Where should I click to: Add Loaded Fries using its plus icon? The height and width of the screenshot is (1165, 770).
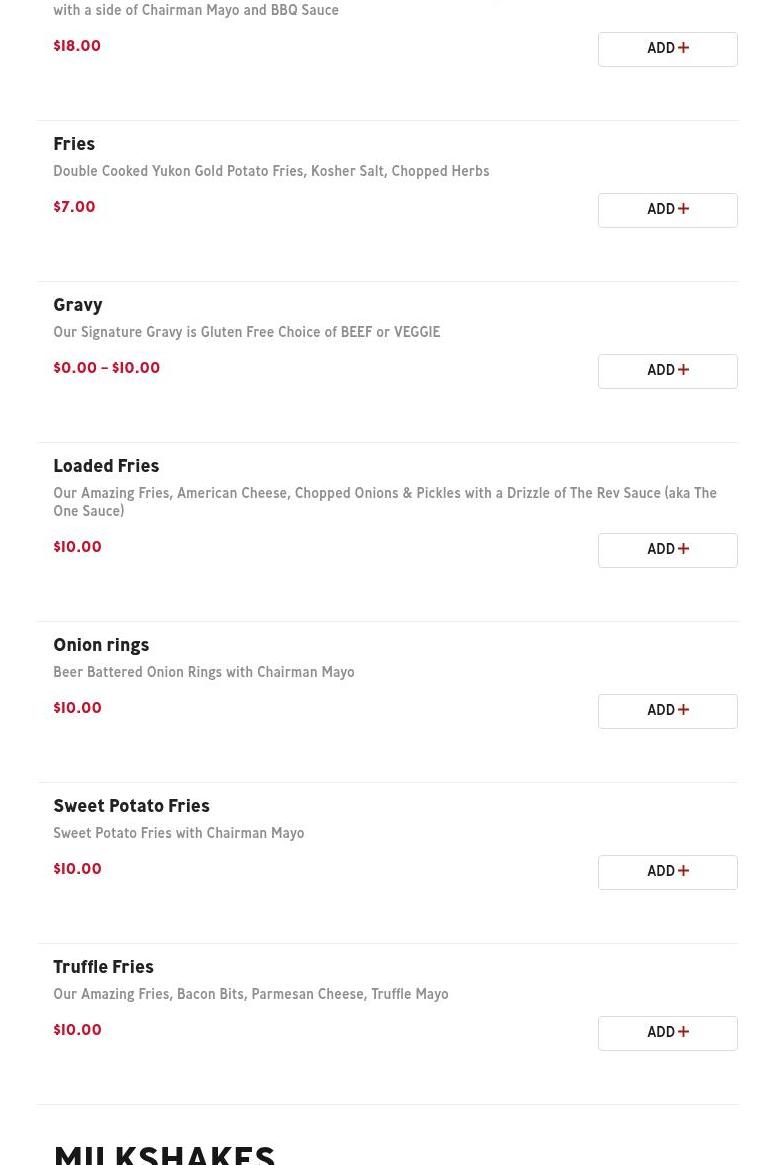click(x=683, y=549)
